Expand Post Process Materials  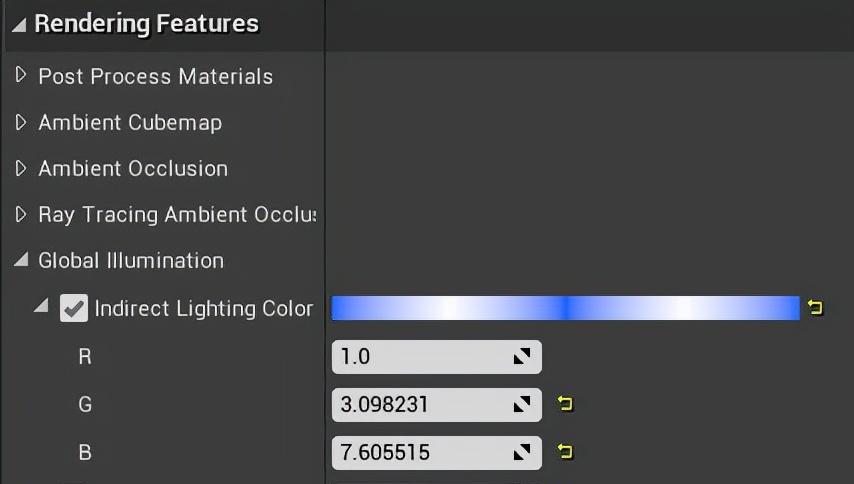coord(21,76)
